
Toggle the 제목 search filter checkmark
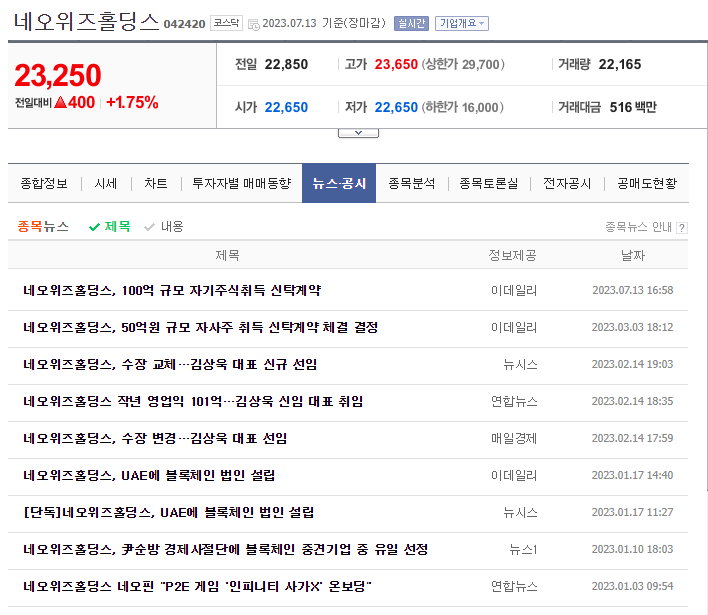[x=94, y=227]
